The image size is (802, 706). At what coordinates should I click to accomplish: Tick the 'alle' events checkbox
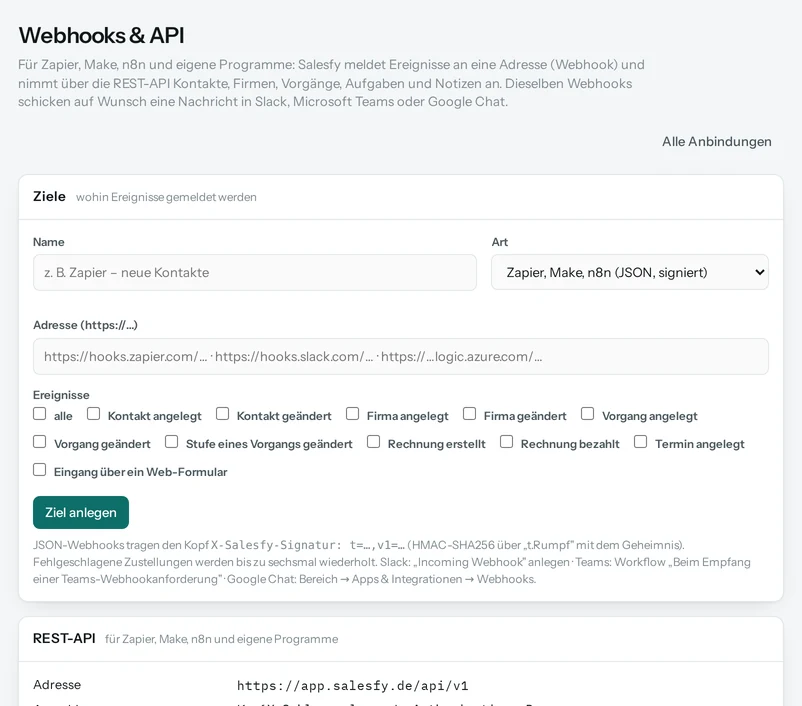[39, 413]
